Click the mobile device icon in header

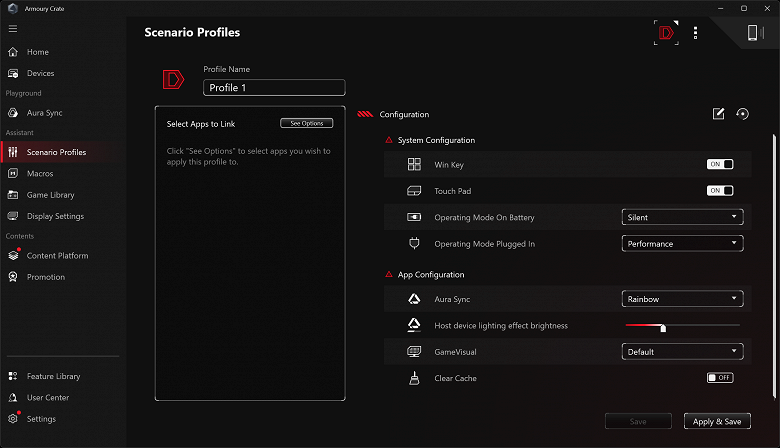pyautogui.click(x=755, y=33)
